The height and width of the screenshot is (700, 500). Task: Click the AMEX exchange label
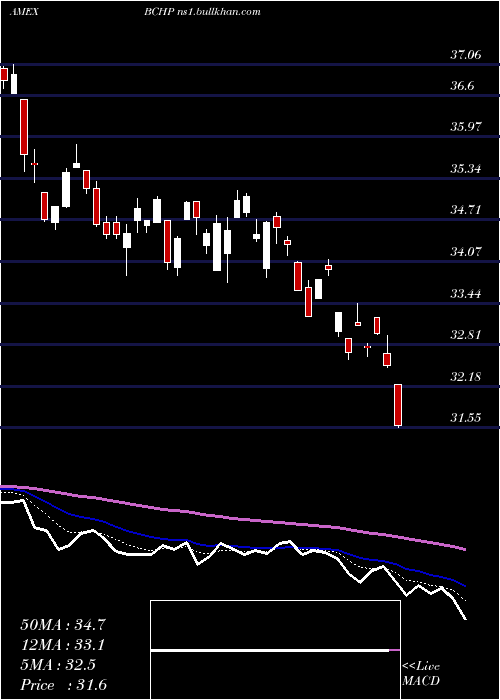pos(25,12)
